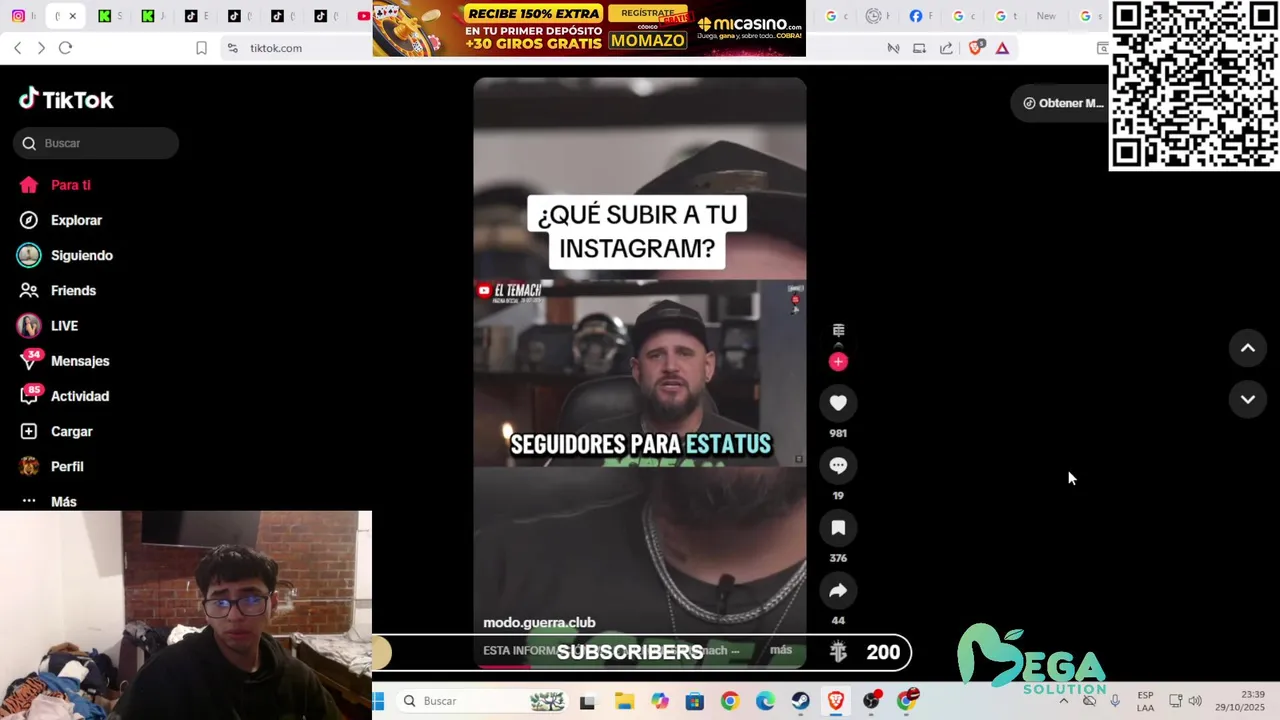Open Microsoft Store from the taskbar
1280x720 pixels.
point(694,701)
